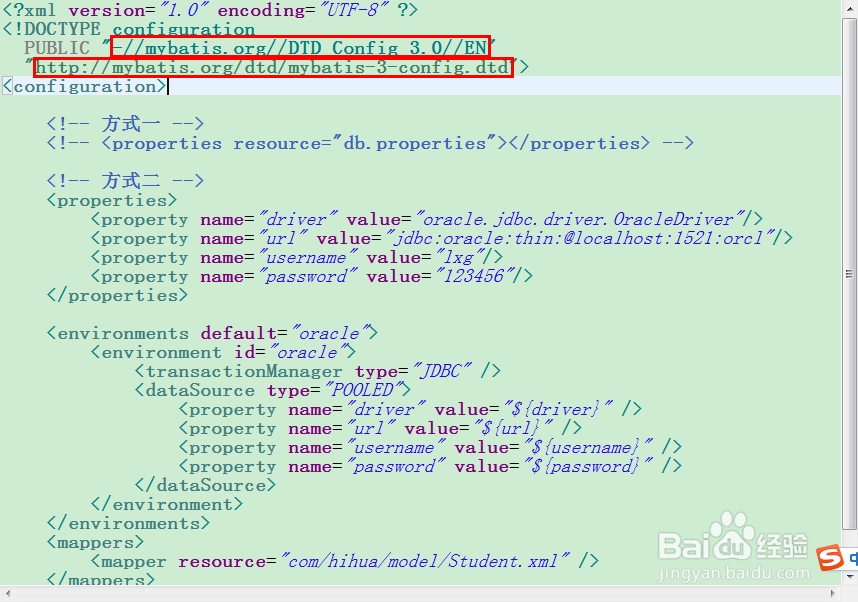Click the opening "<properties>" tag
858x602 pixels.
[112, 200]
